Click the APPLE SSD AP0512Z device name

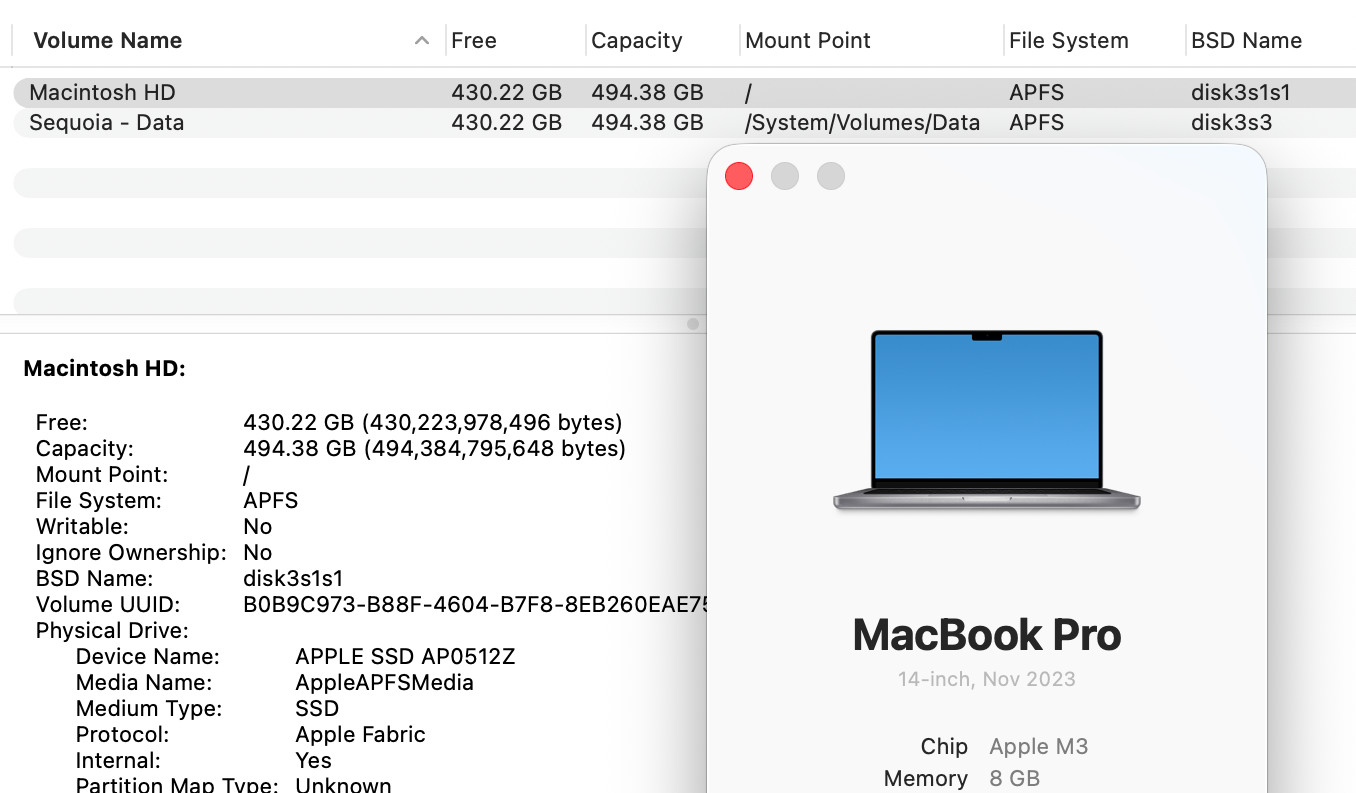[405, 657]
